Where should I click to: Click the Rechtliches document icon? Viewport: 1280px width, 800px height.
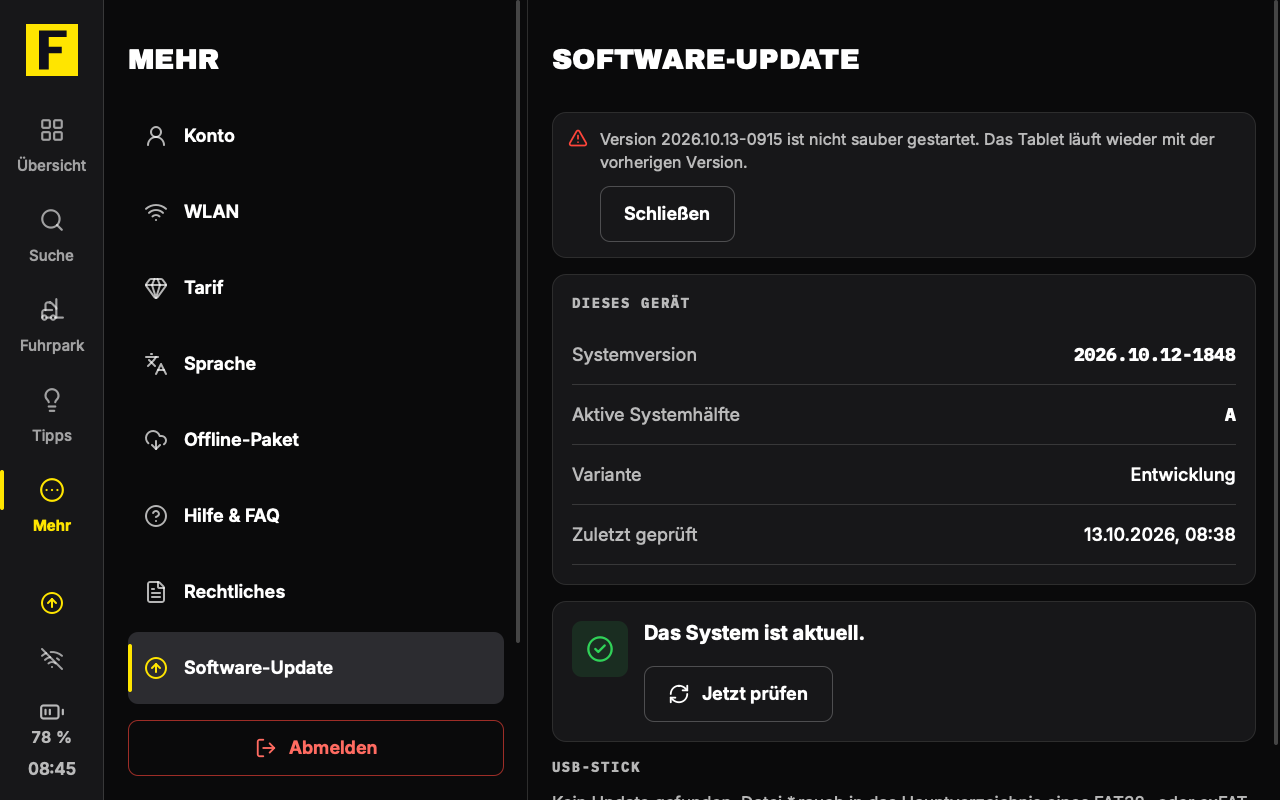click(156, 592)
